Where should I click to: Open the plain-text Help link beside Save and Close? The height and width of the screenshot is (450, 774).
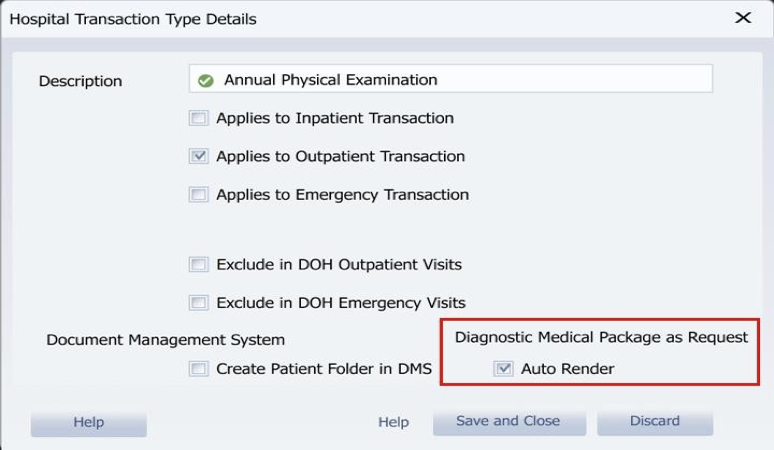[x=393, y=422]
